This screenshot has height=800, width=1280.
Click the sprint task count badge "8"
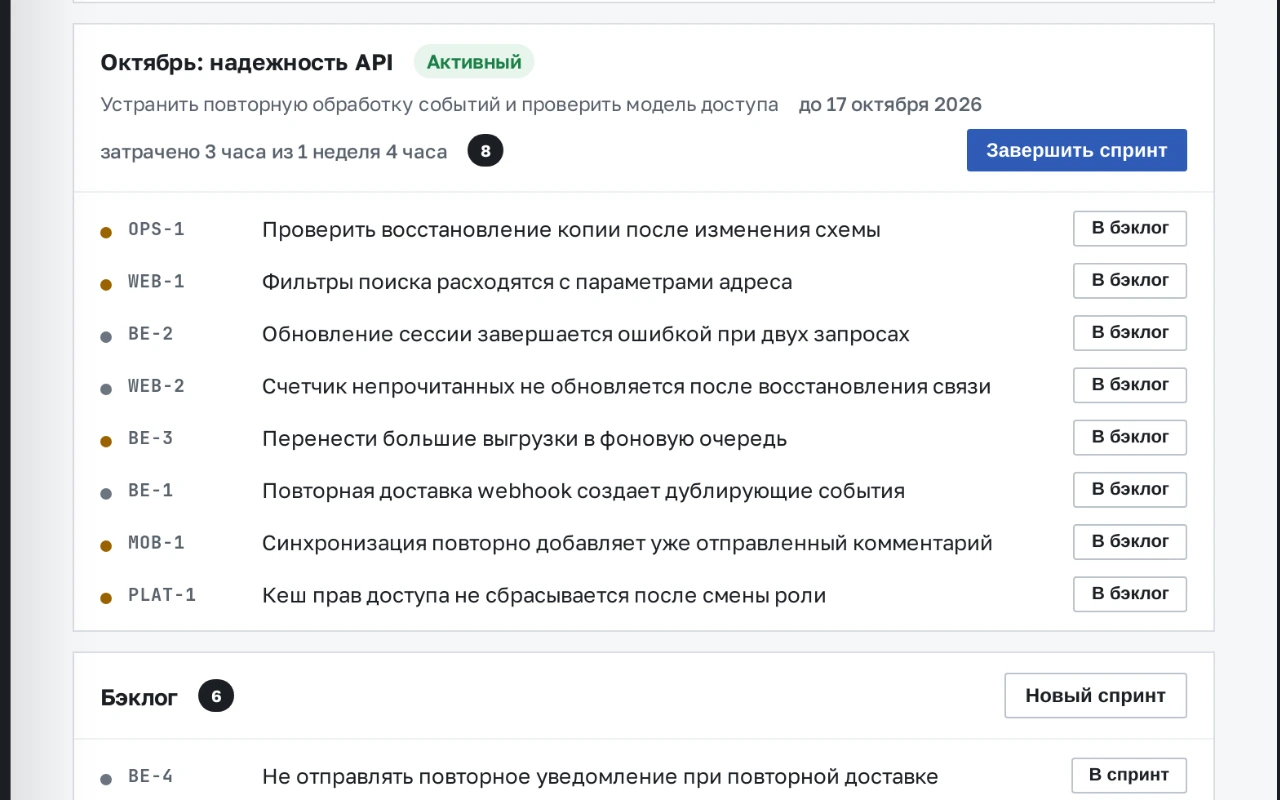486,151
